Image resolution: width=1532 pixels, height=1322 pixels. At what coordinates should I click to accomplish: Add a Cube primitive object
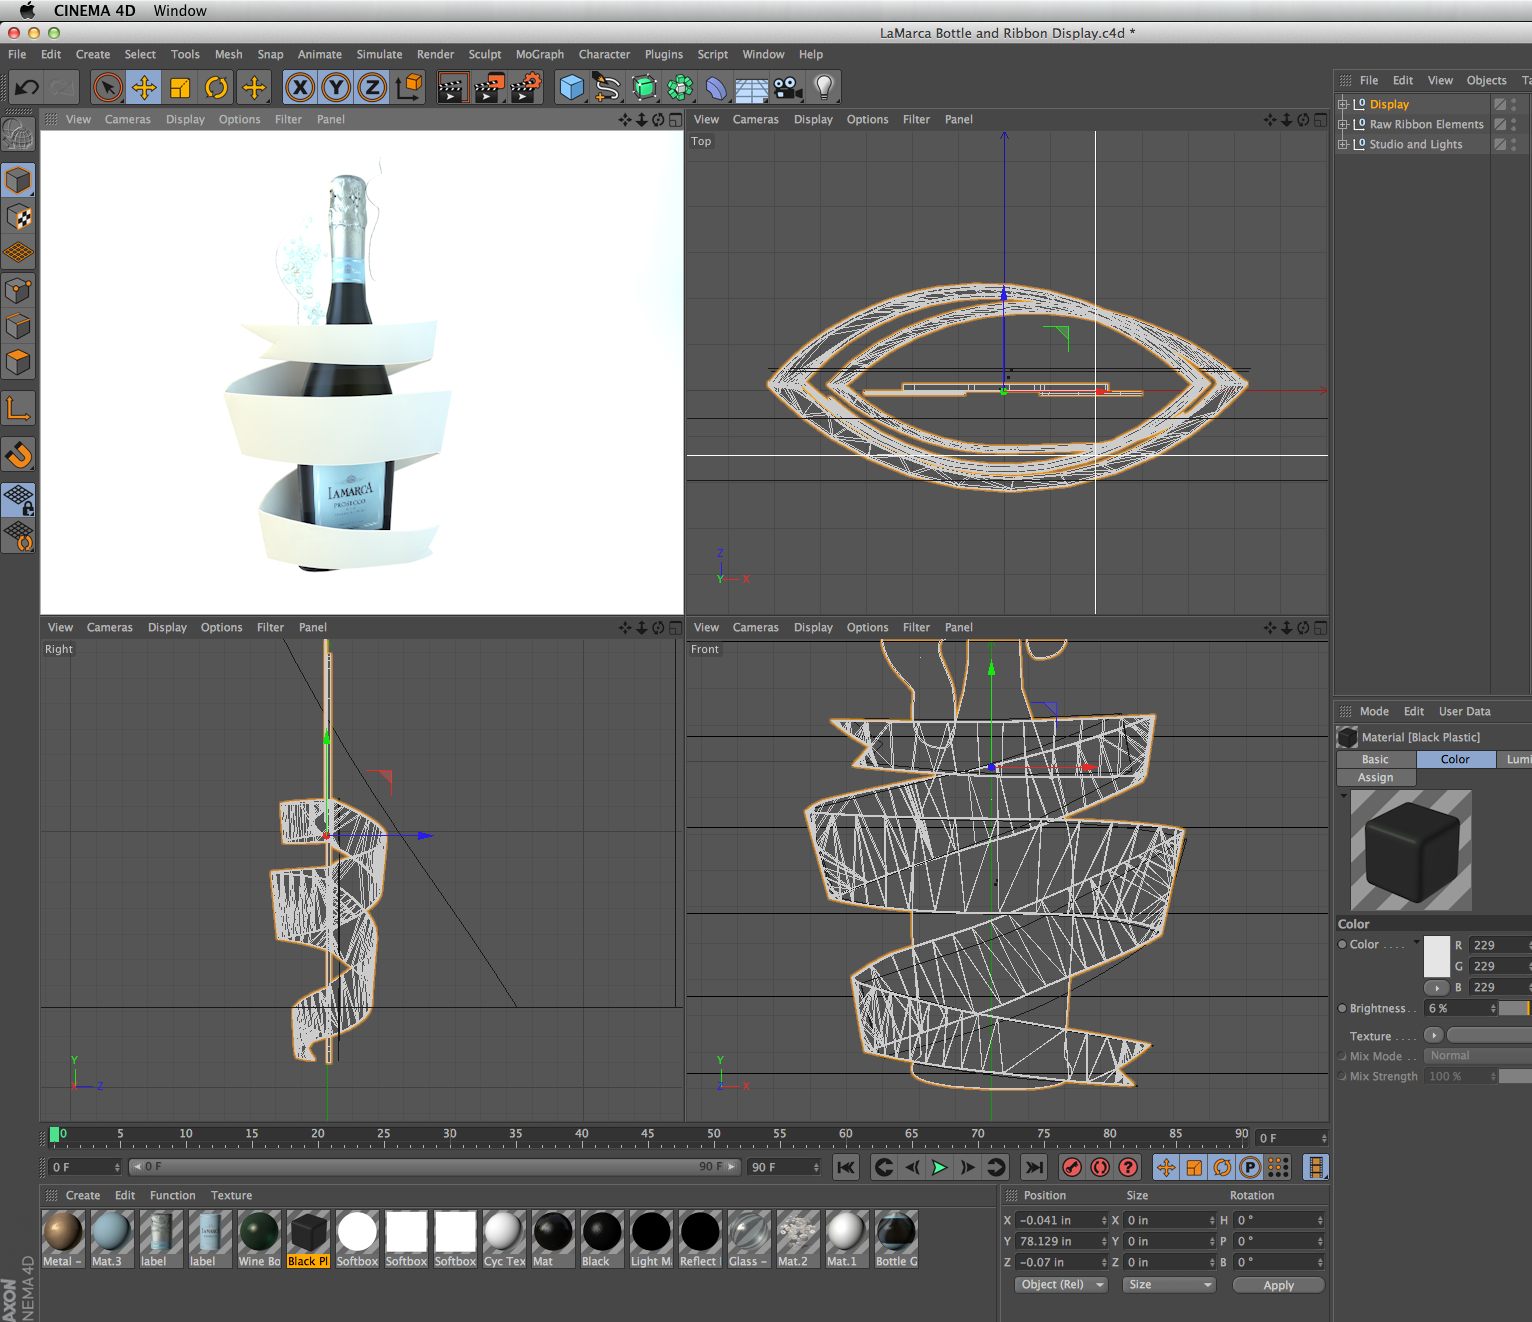[571, 88]
